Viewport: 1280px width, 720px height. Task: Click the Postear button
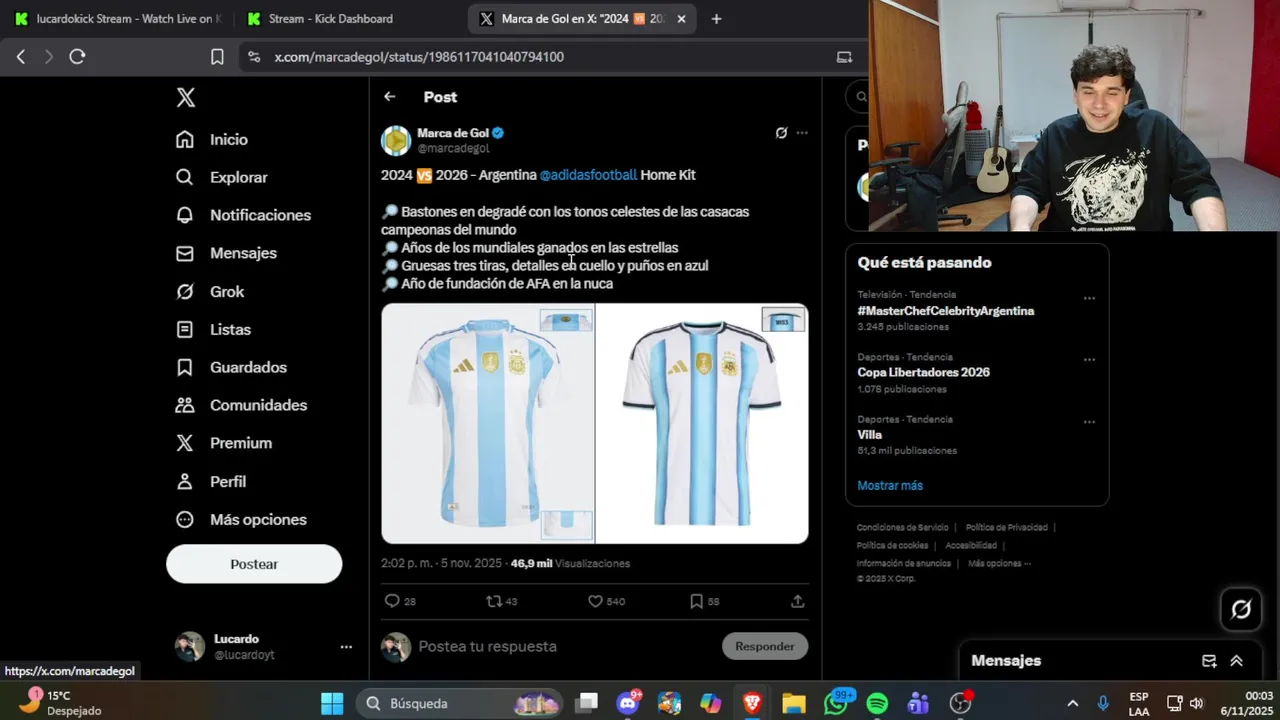click(x=254, y=564)
